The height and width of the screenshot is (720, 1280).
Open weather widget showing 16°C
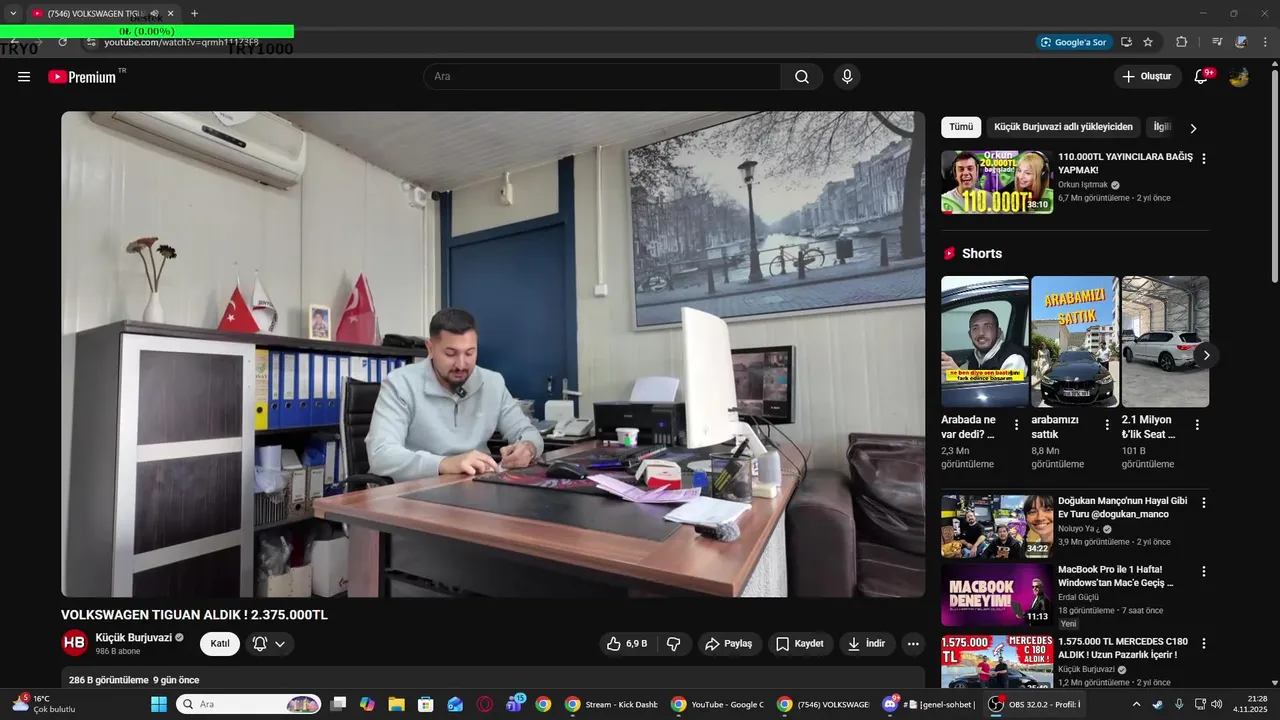[x=45, y=704]
